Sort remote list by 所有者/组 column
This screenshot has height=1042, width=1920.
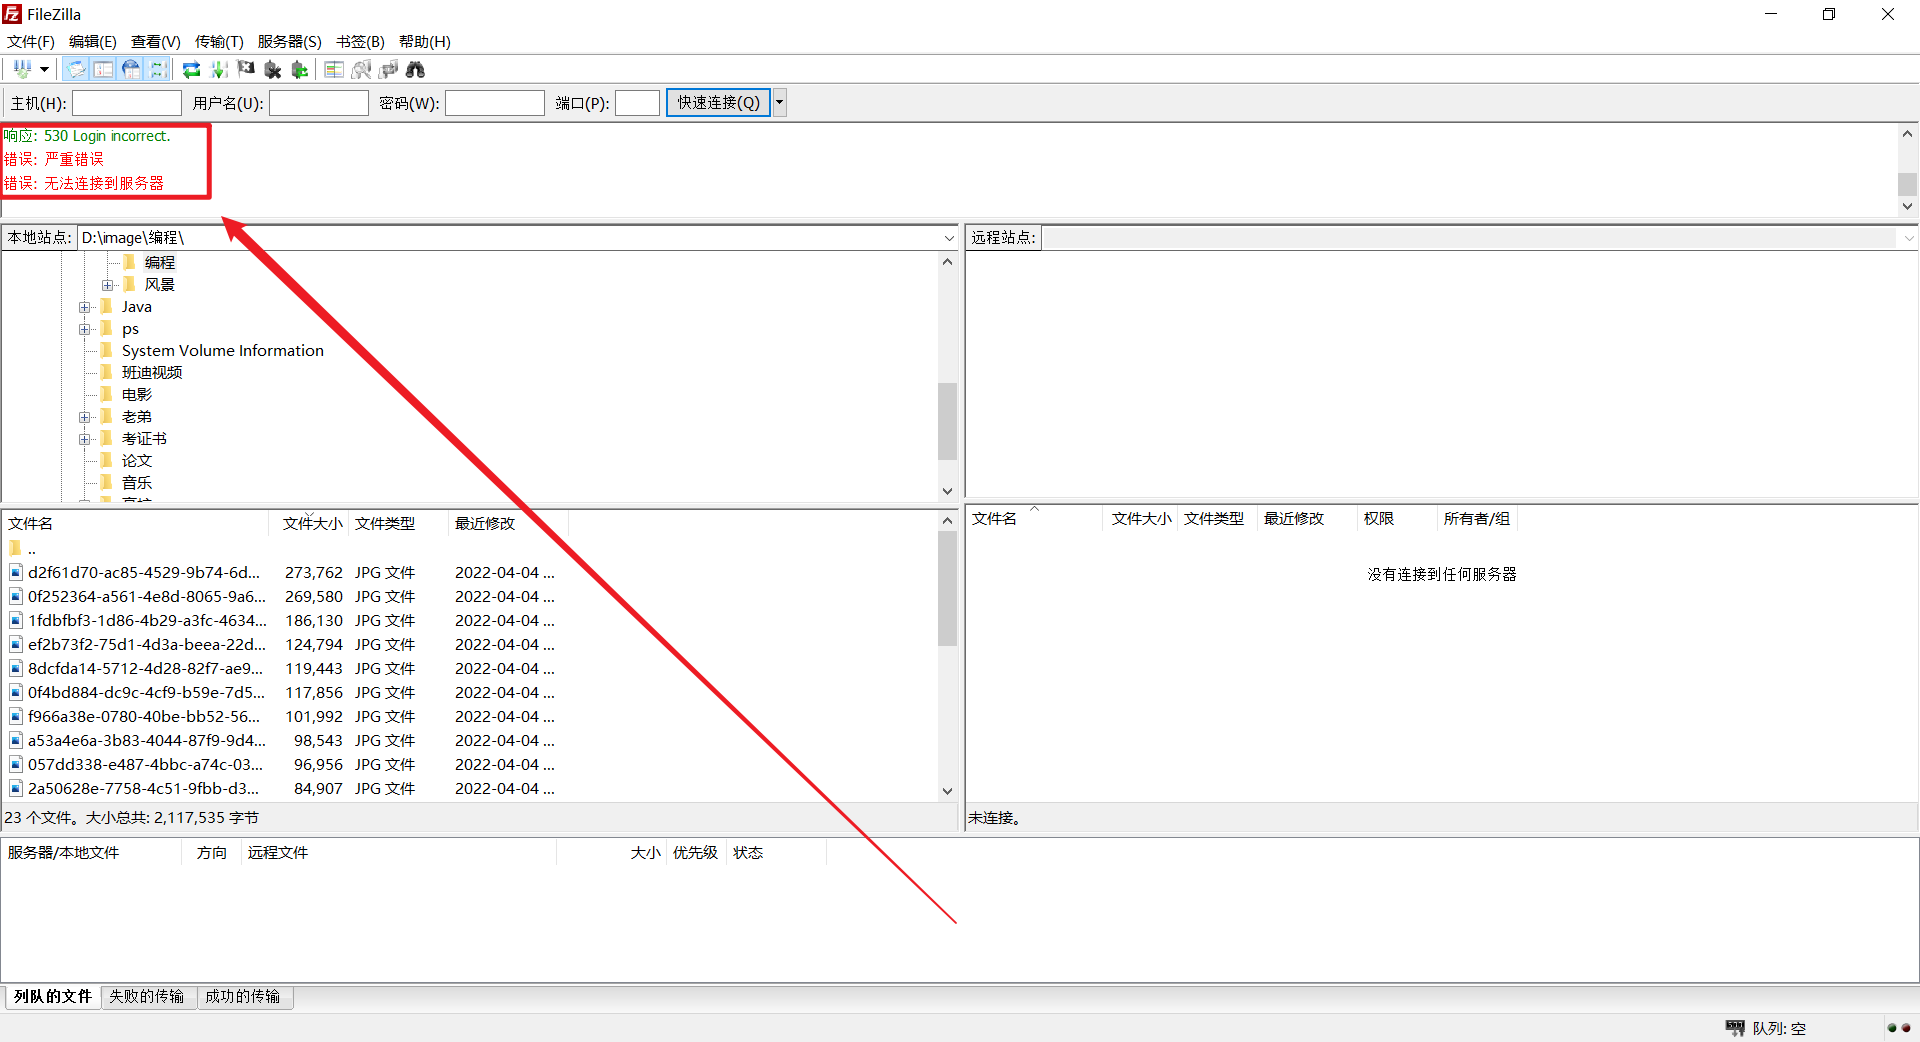[x=1476, y=519]
